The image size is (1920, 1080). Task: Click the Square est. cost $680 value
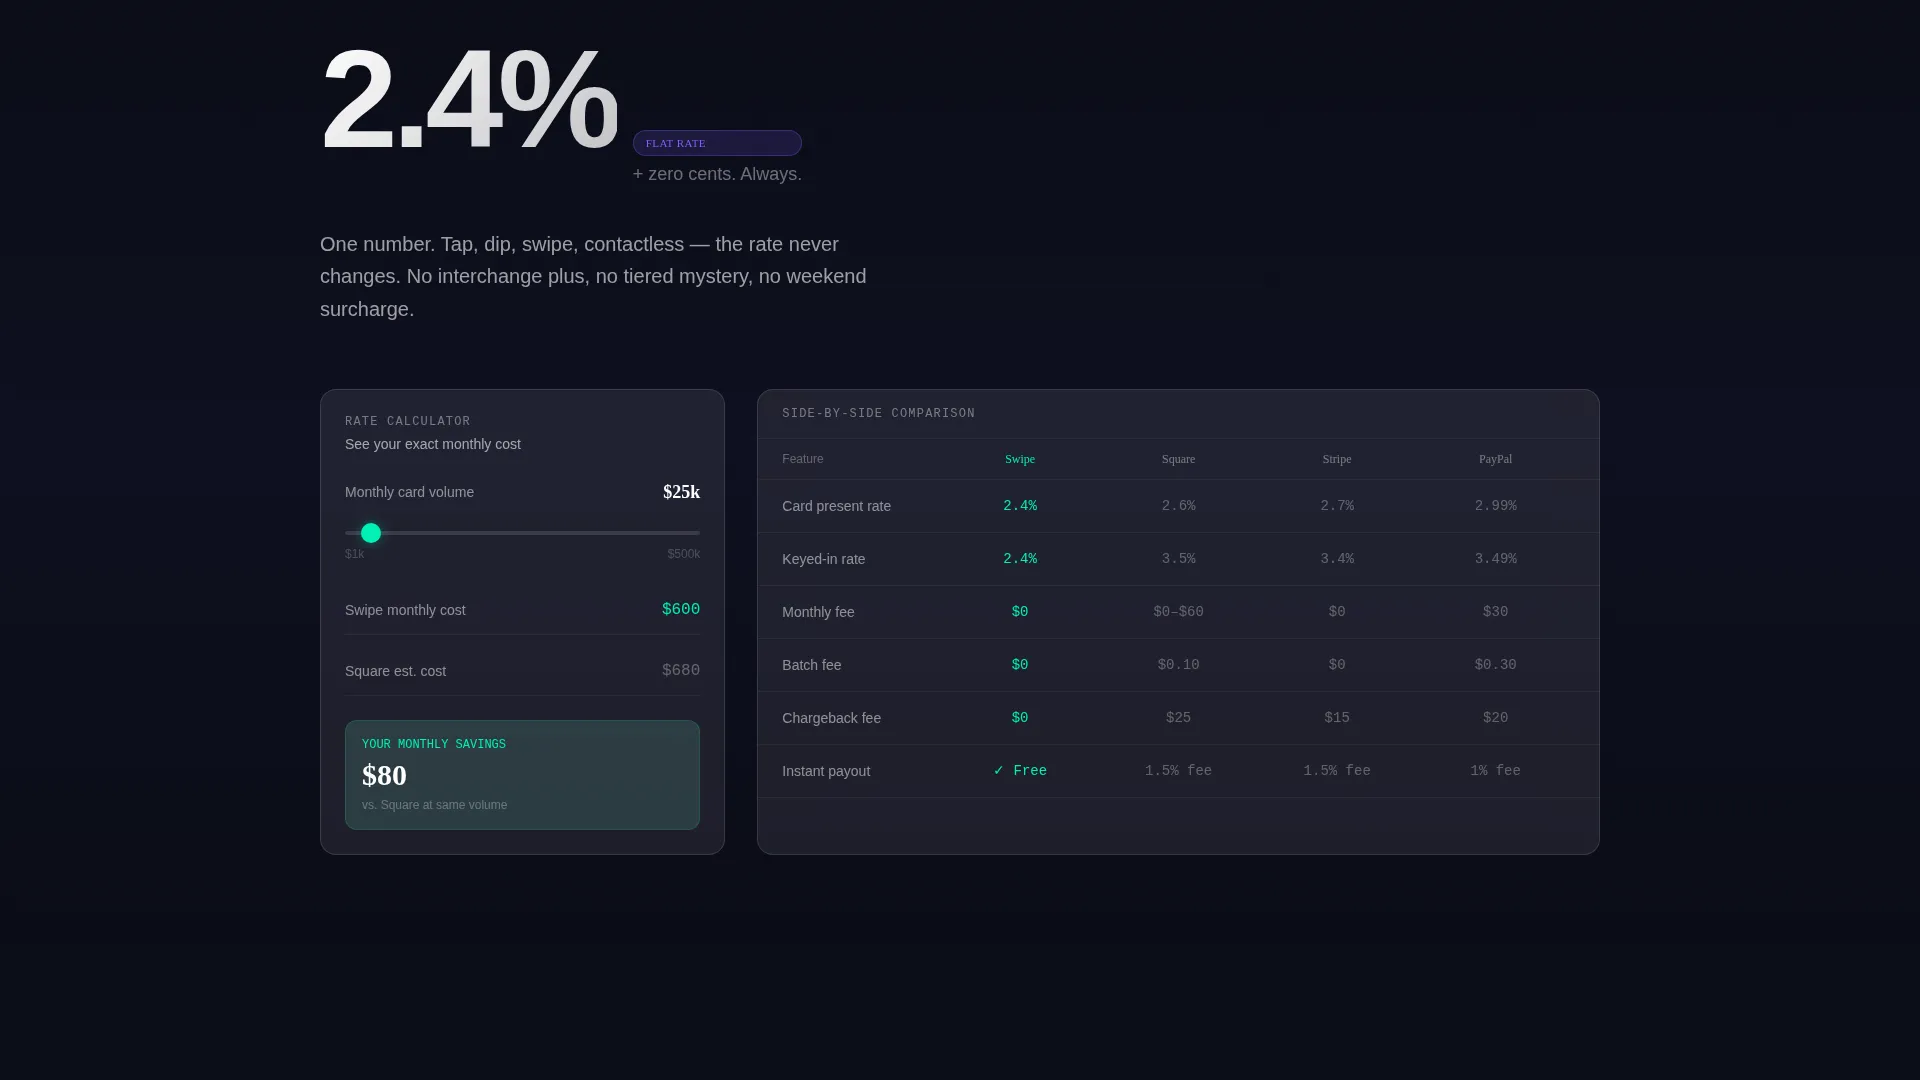click(681, 671)
